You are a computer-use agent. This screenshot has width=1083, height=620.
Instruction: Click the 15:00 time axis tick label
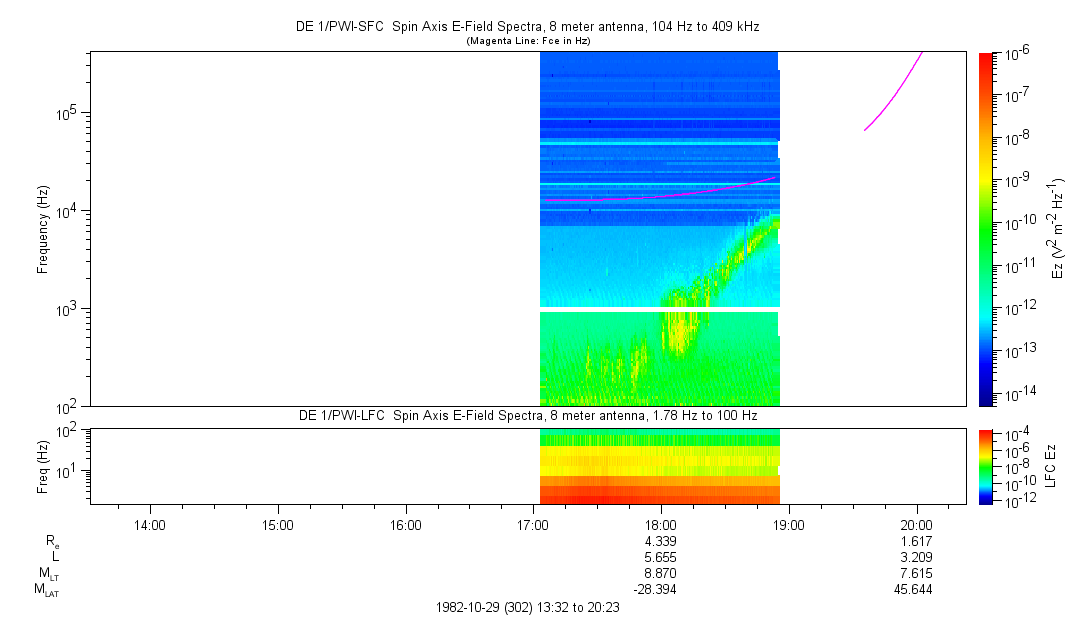pos(277,524)
